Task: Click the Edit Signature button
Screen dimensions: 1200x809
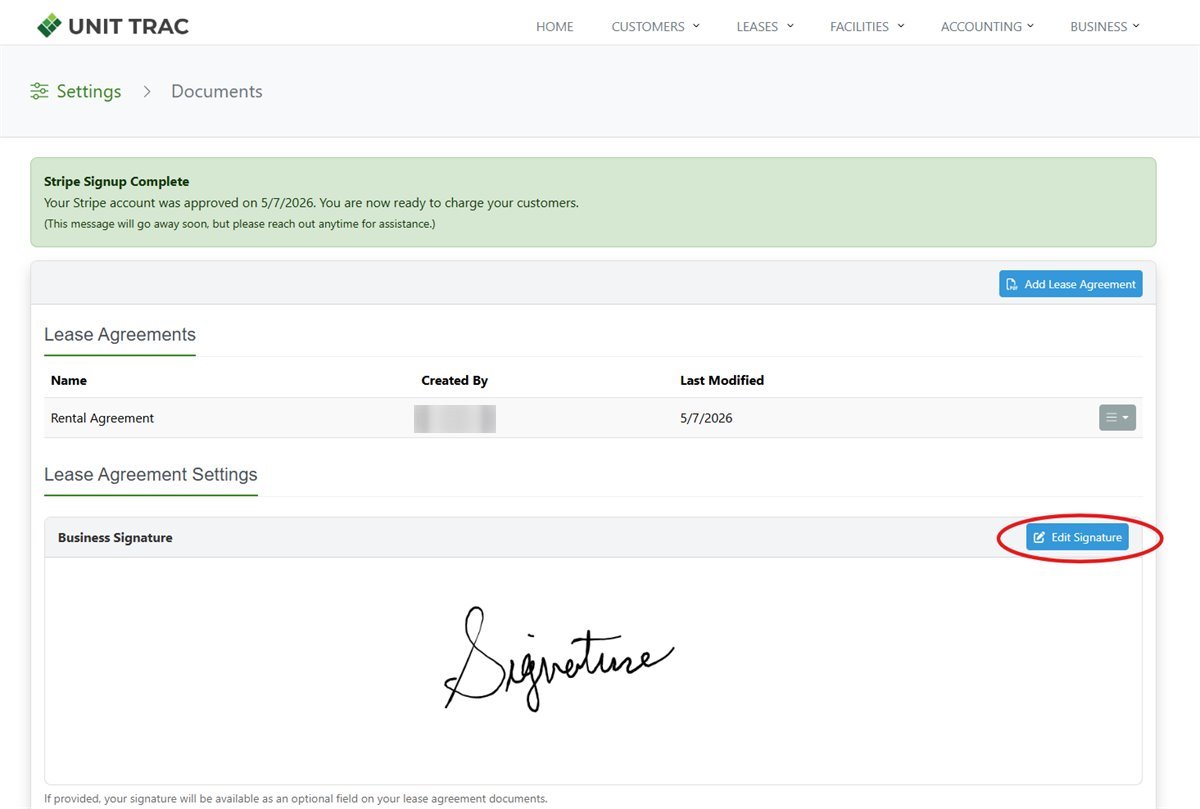Action: [x=1077, y=537]
